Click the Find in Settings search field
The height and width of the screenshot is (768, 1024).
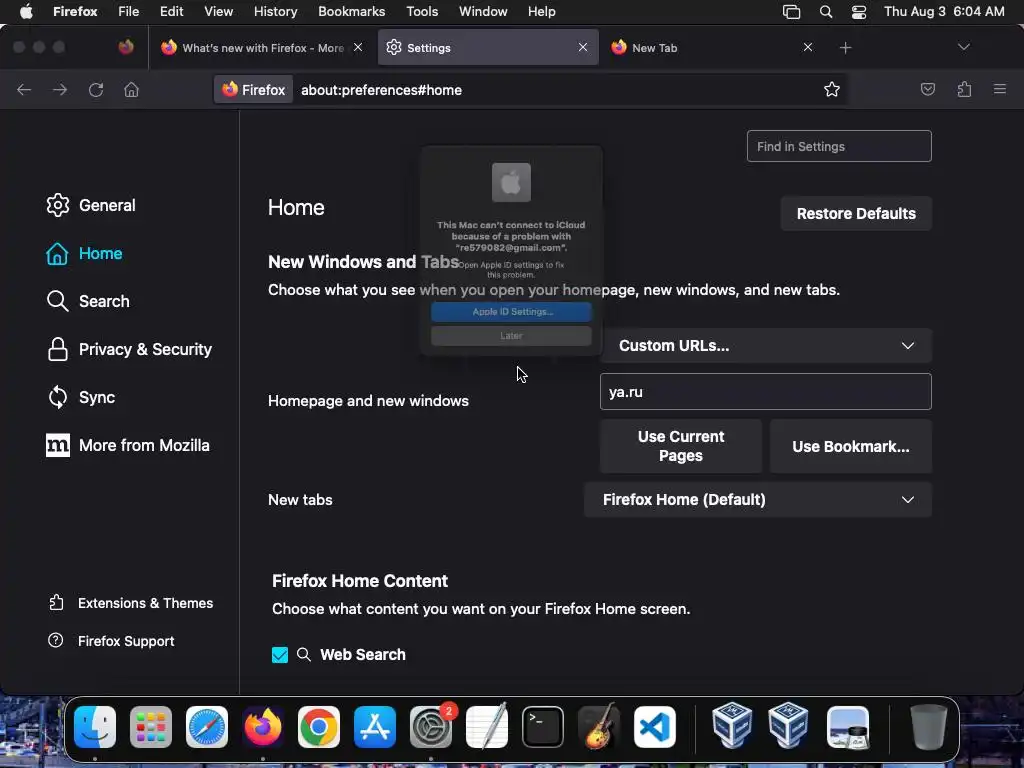[x=839, y=146]
